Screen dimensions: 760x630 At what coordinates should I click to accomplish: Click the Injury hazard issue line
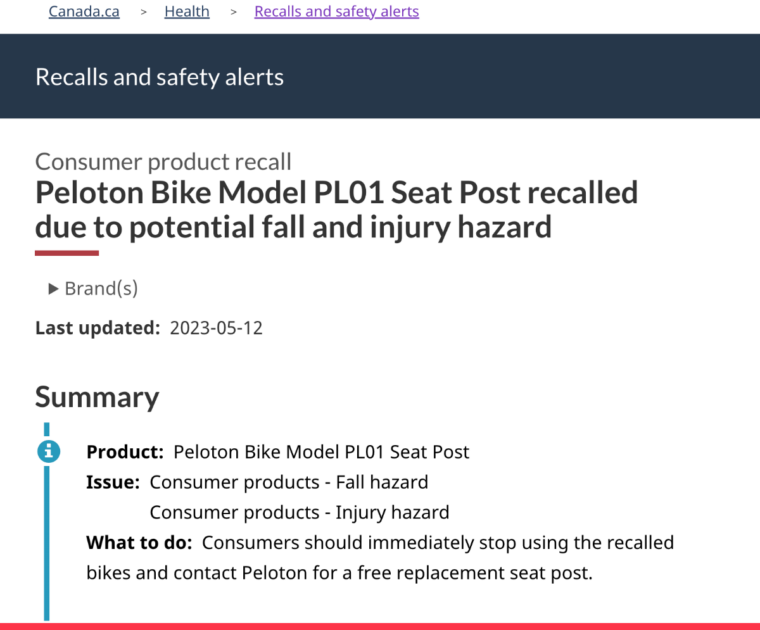coord(299,513)
